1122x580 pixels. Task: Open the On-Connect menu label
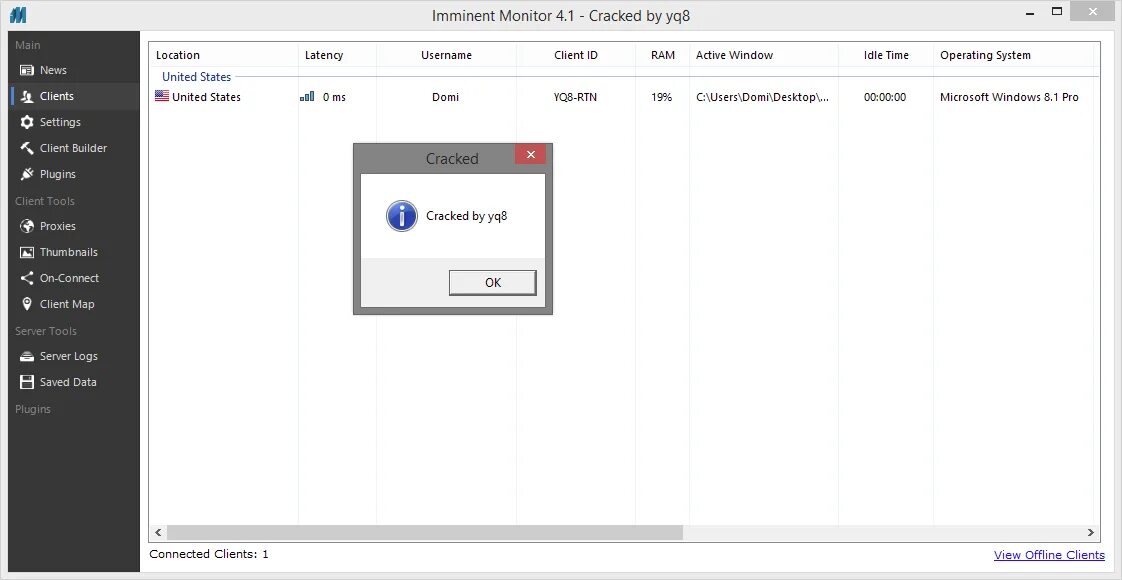click(x=69, y=278)
